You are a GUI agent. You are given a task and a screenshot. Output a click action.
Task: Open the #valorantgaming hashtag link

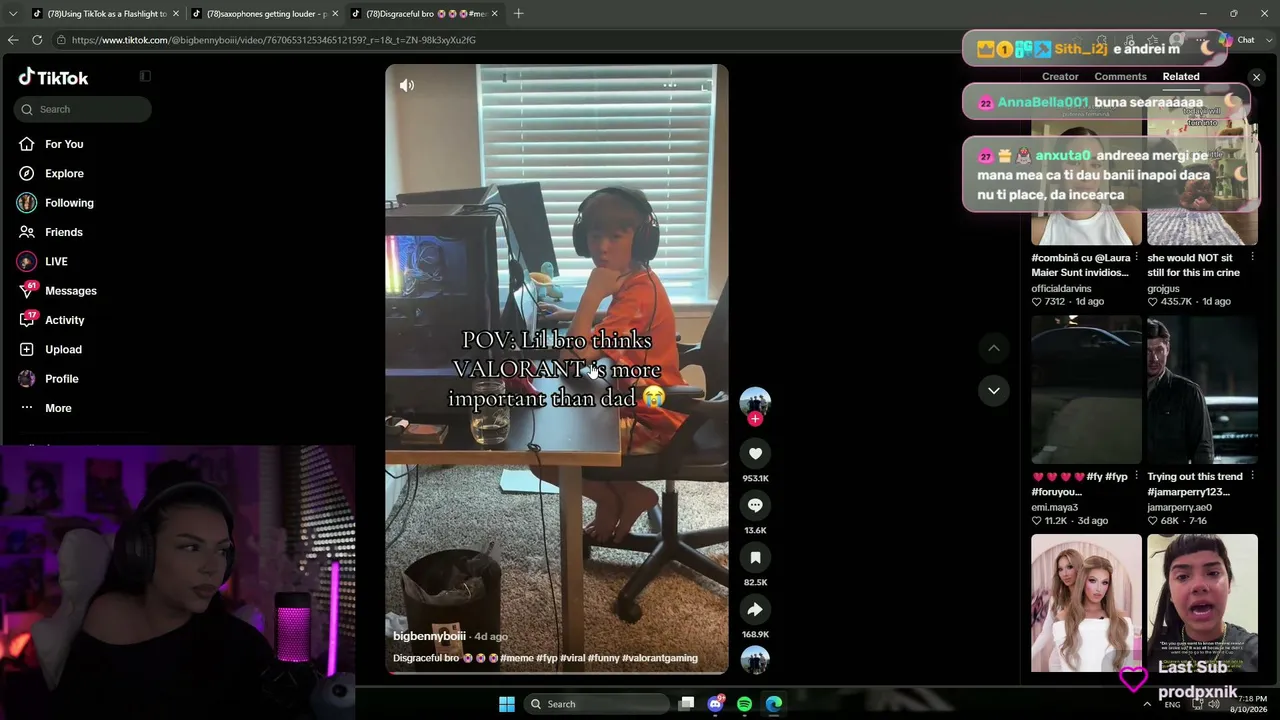click(x=660, y=658)
